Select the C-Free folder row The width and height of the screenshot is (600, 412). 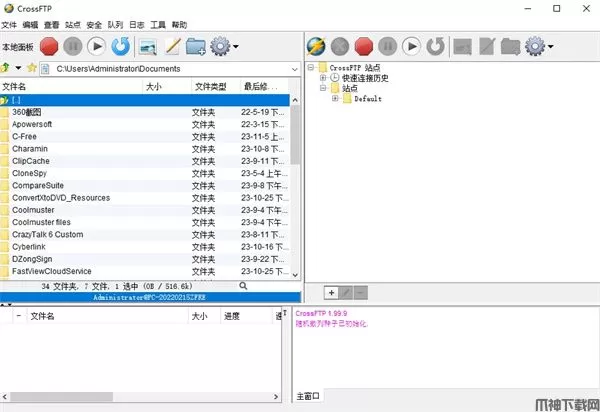pyautogui.click(x=145, y=137)
